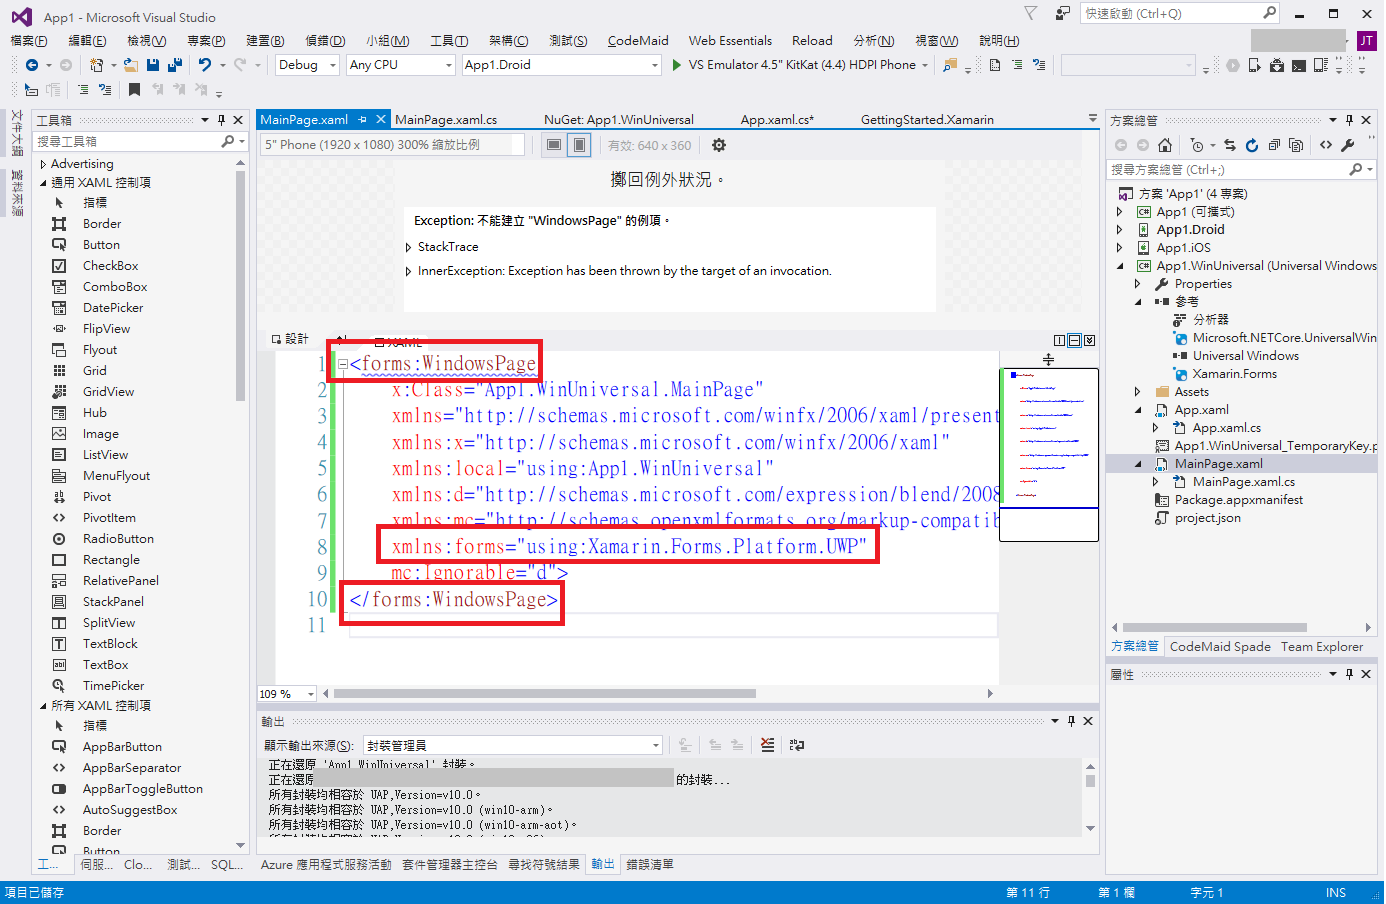1386x904 pixels.
Task: Click the Reload menu item
Action: (812, 41)
